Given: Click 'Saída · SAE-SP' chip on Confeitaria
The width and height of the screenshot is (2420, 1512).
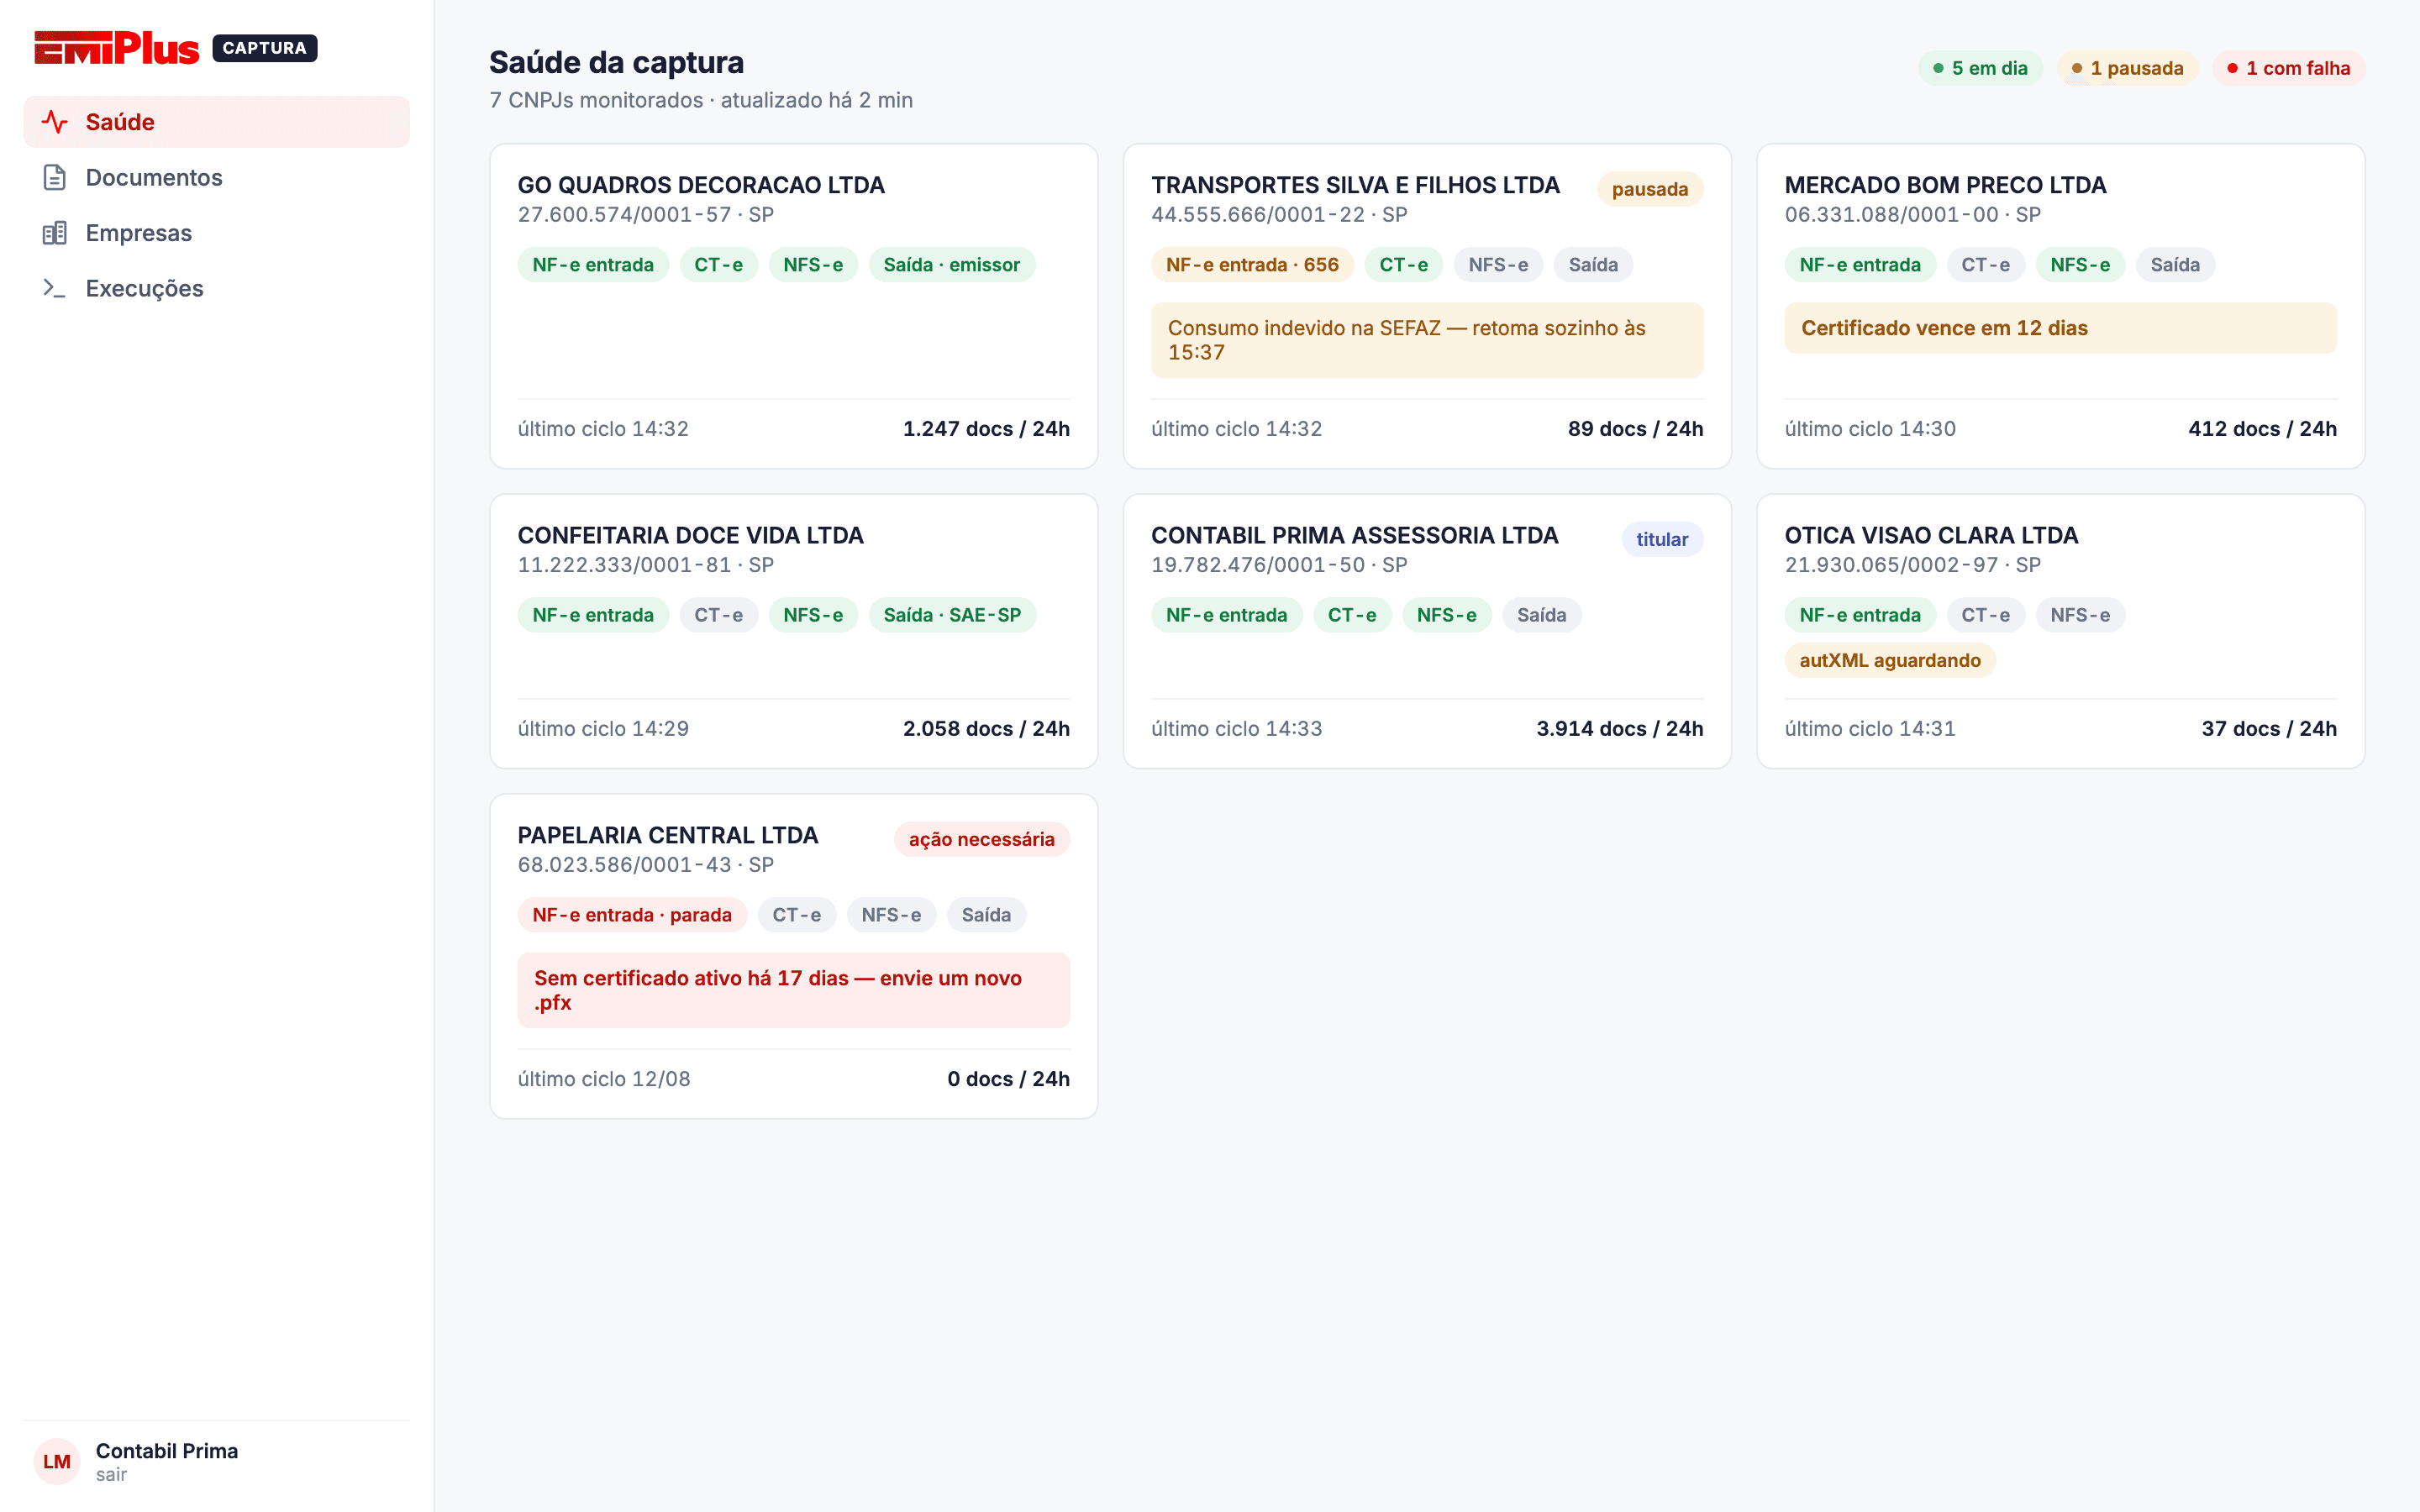Looking at the screenshot, I should pyautogui.click(x=952, y=615).
